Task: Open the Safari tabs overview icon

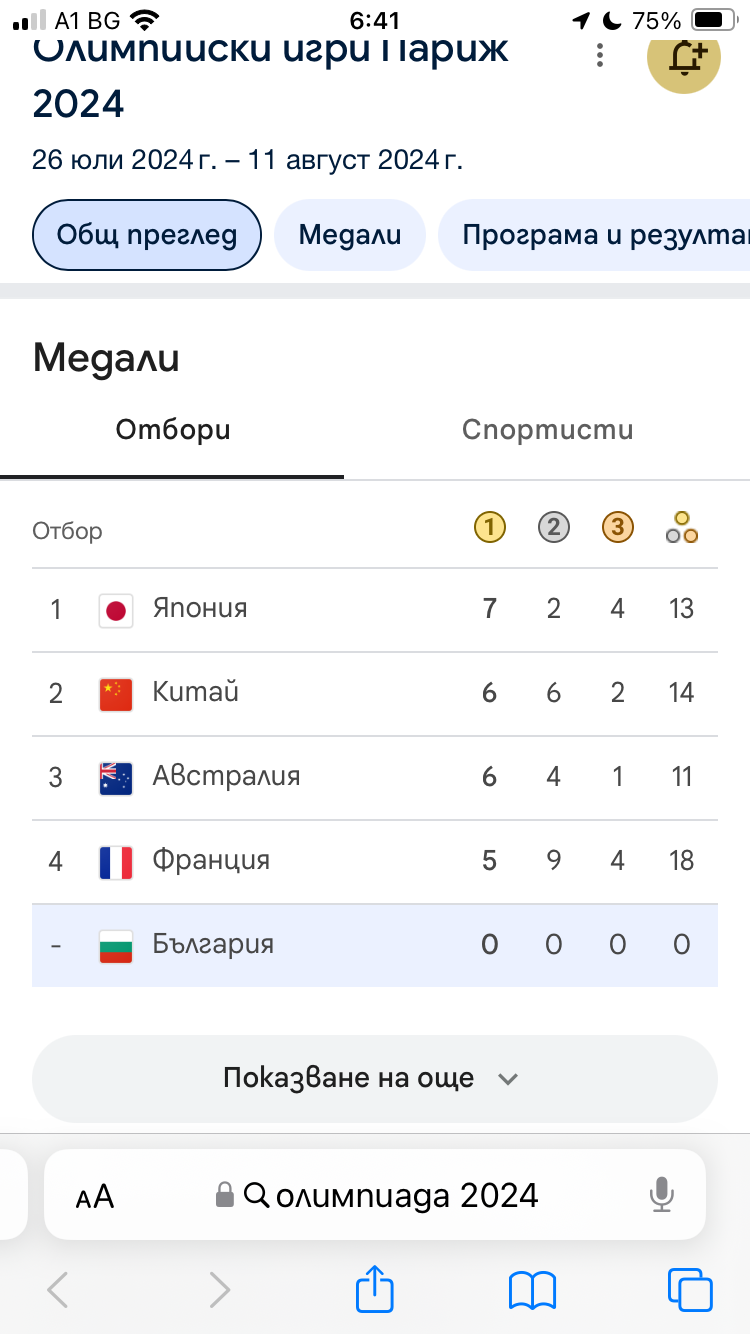Action: (x=690, y=1290)
